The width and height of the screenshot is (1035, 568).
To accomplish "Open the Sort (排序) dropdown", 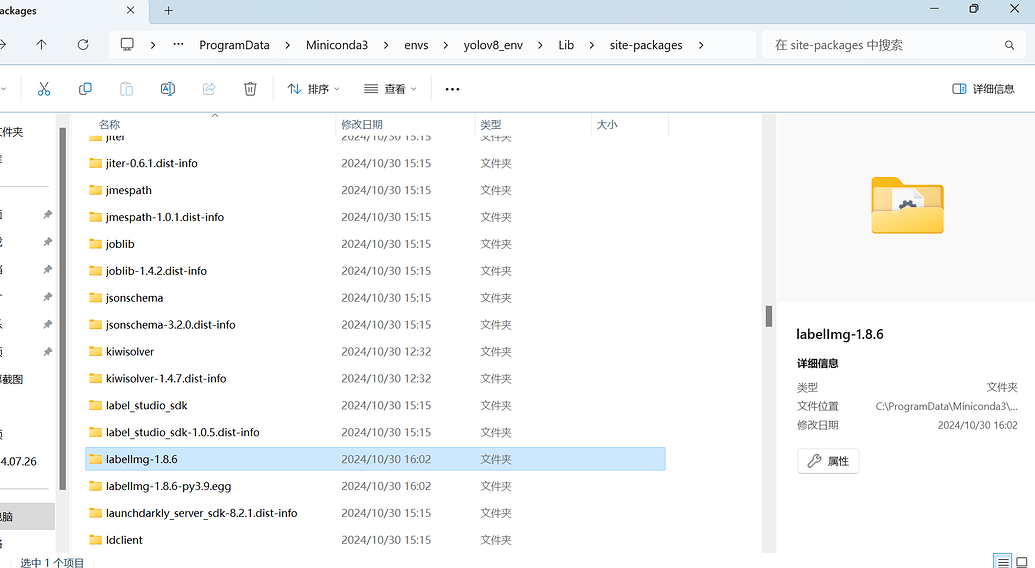I will pos(314,89).
